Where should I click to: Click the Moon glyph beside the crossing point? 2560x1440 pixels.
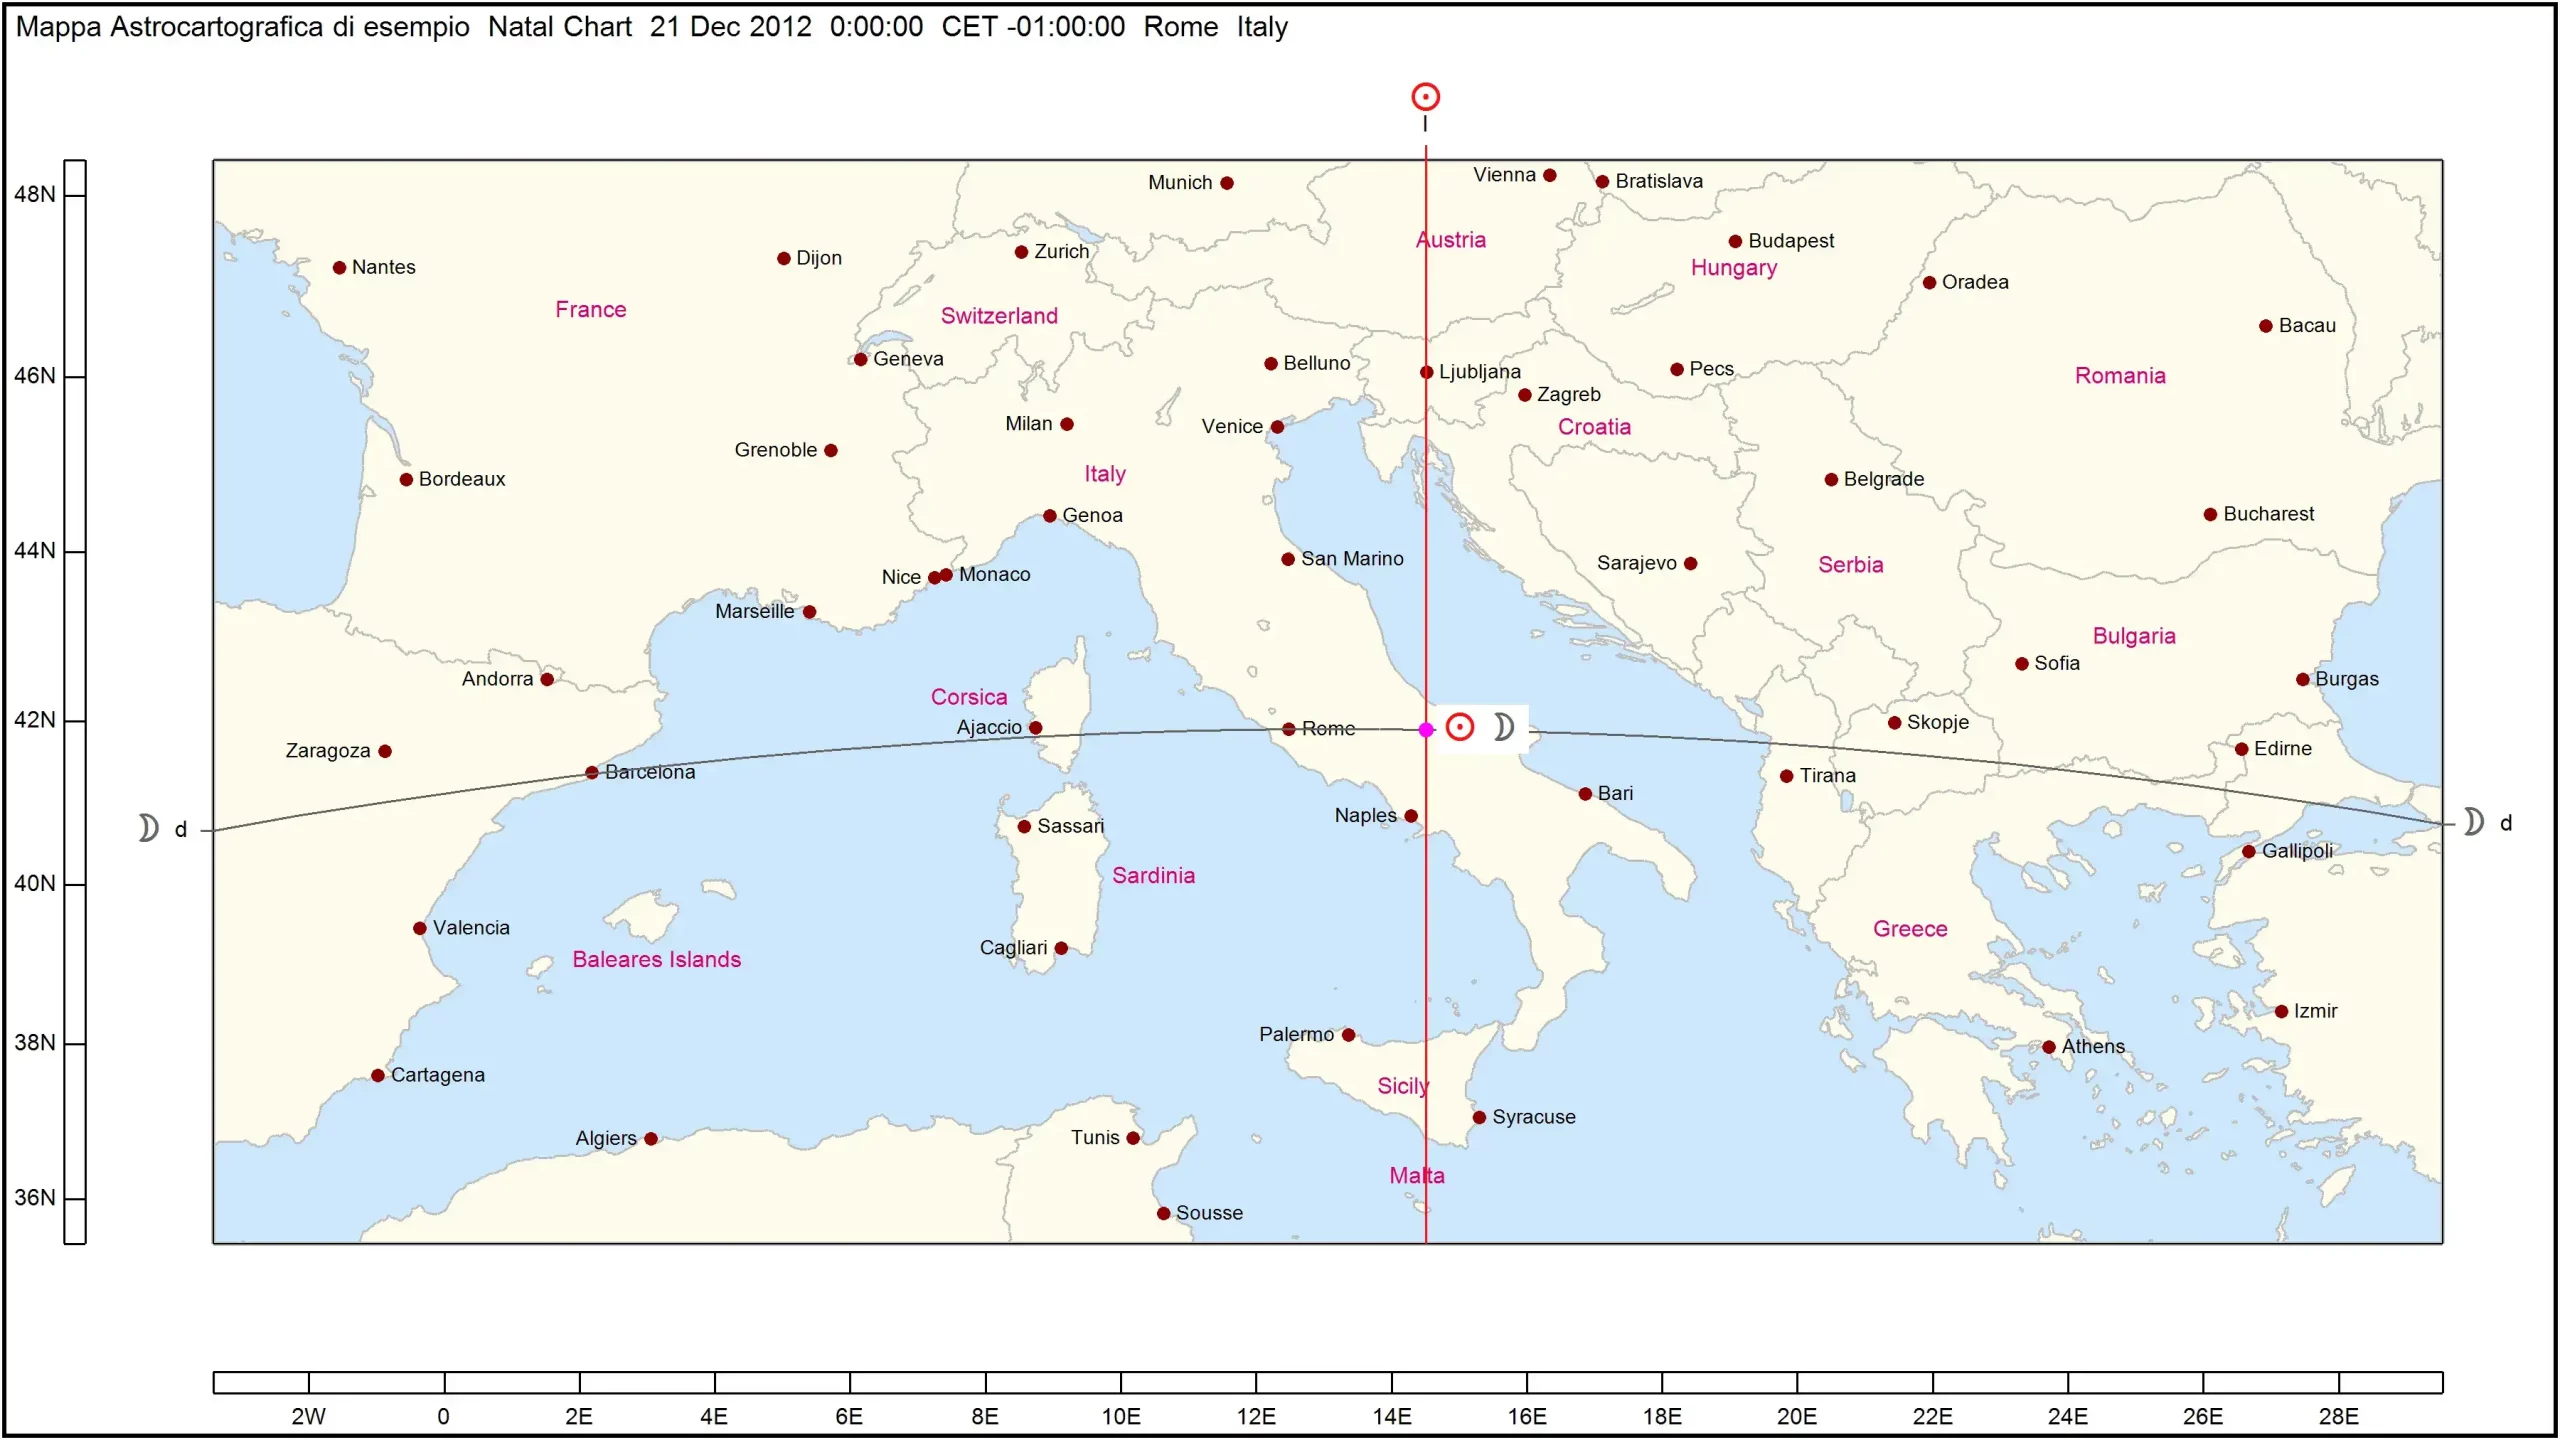[x=1503, y=727]
